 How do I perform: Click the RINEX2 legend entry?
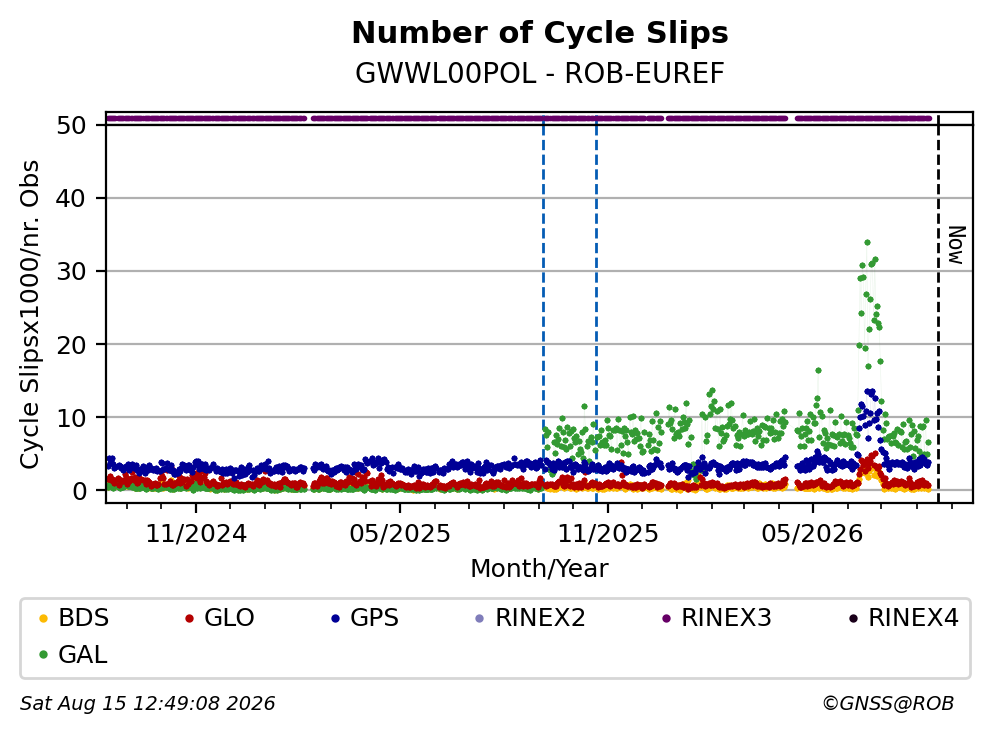coord(530,618)
